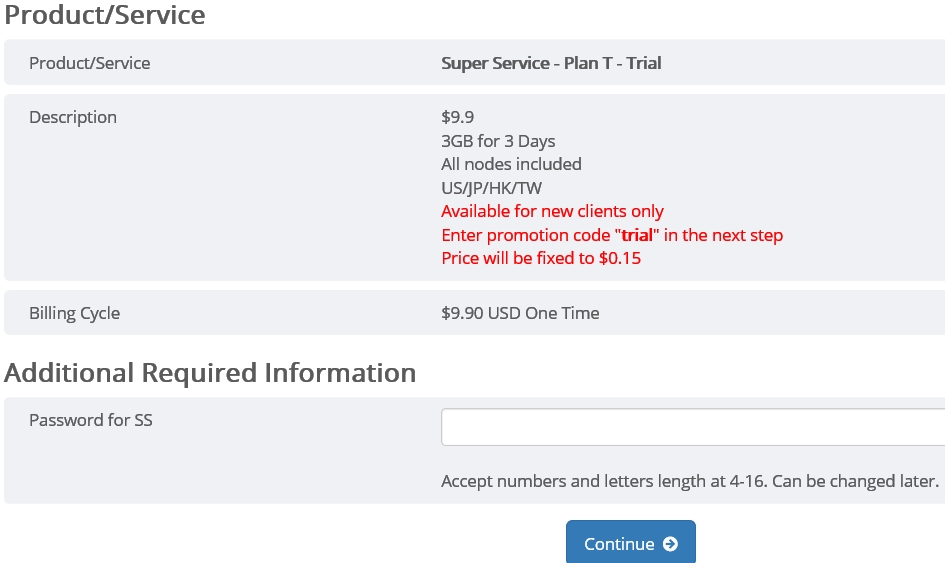The height and width of the screenshot is (563, 945).
Task: Click the $9.90 USD One Time billing value
Action: (520, 313)
